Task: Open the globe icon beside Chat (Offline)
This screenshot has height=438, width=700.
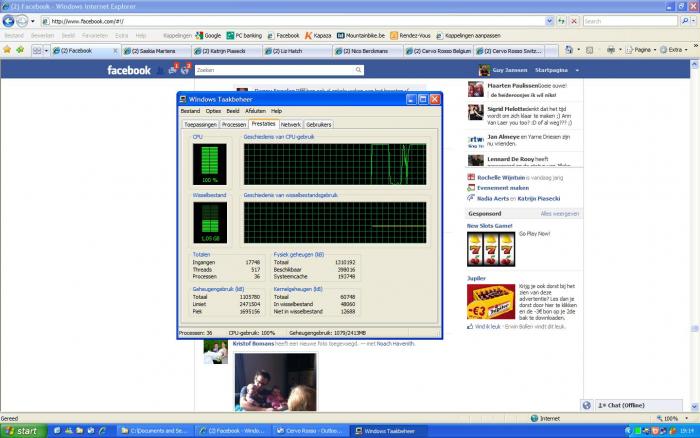Action: coord(587,405)
